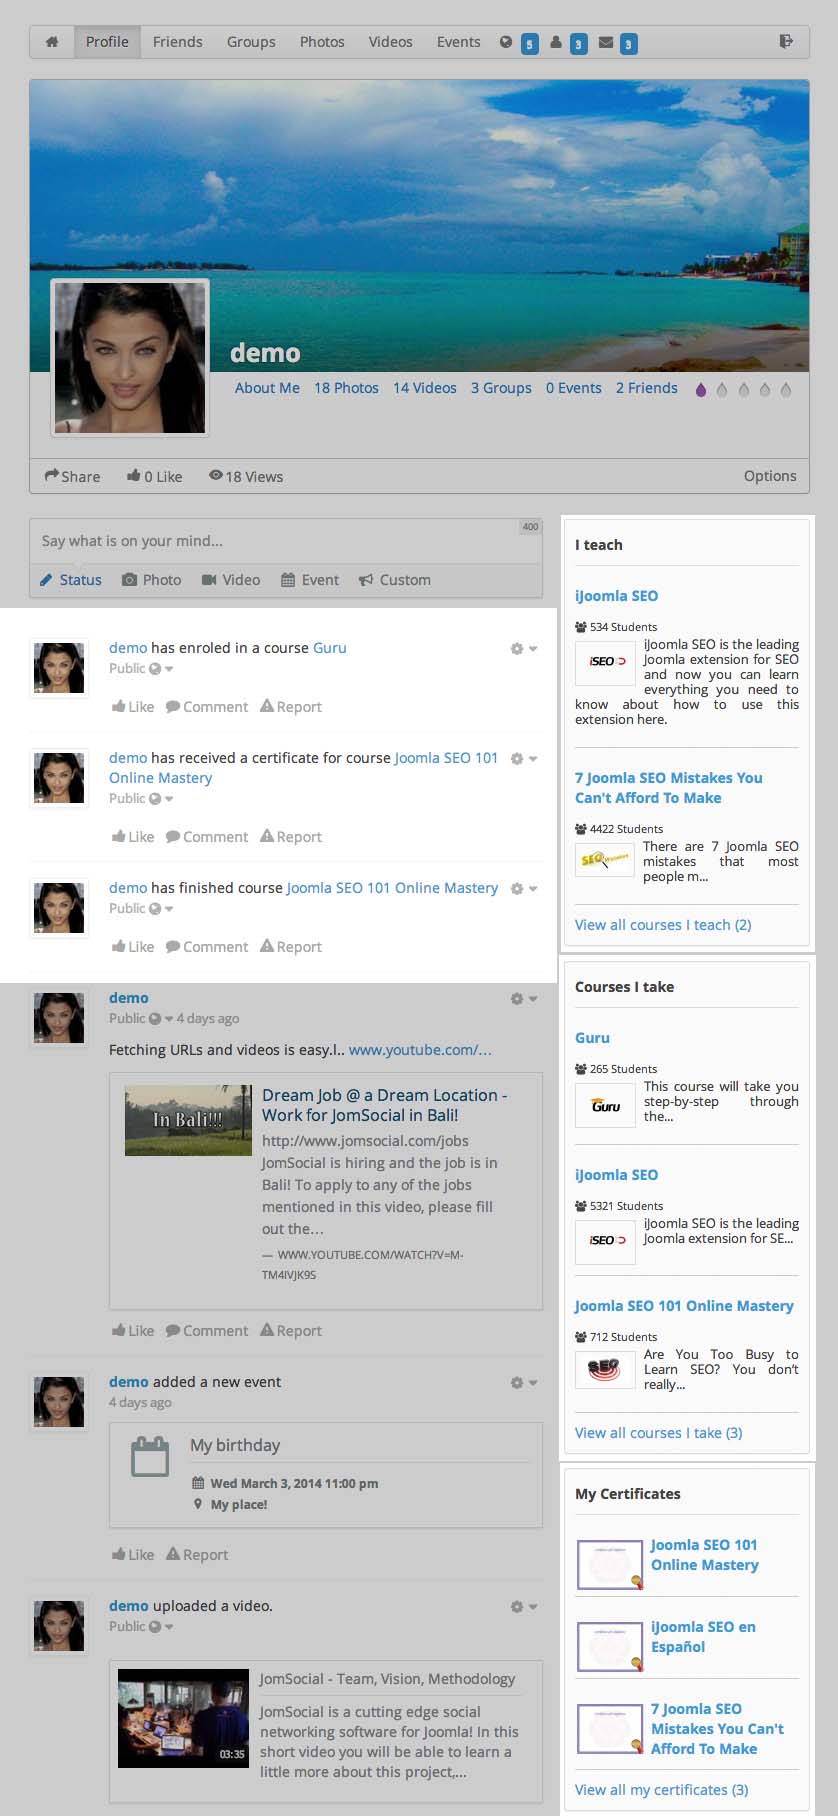Image resolution: width=838 pixels, height=1816 pixels.
Task: Open the Dream Job in Bali link
Action: 385,1105
